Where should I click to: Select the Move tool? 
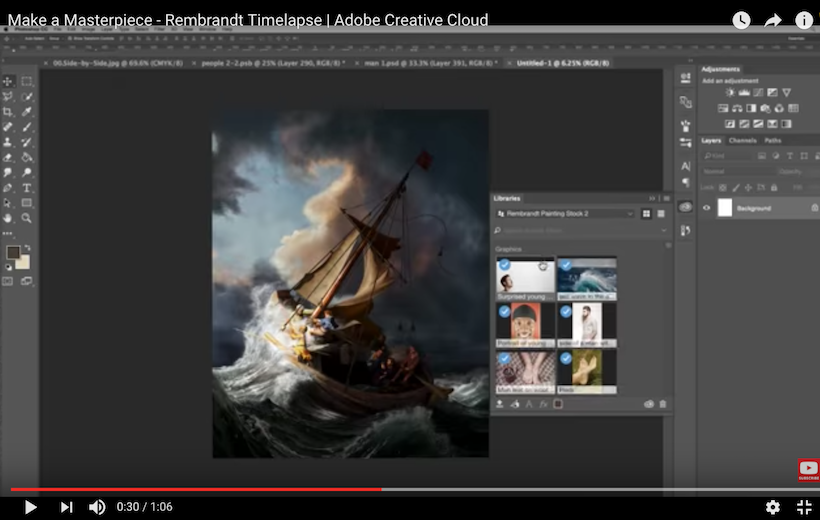(8, 81)
